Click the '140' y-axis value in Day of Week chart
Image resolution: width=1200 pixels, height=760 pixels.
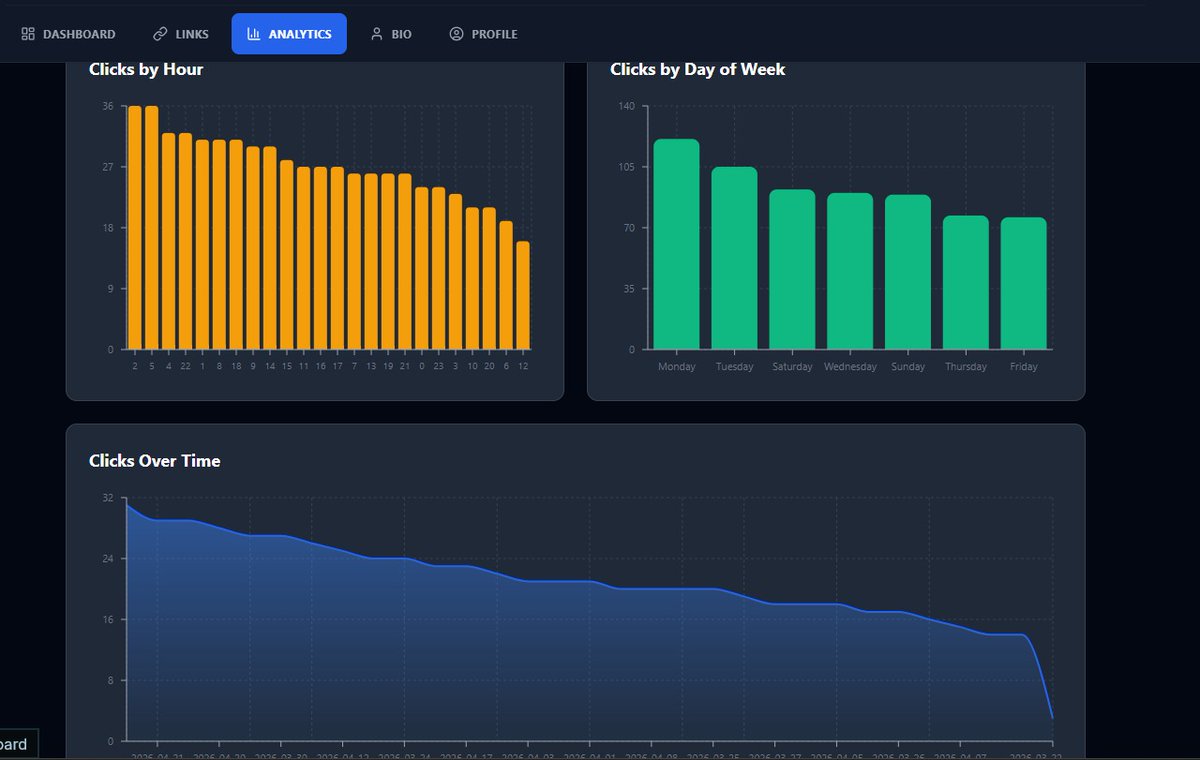626,106
